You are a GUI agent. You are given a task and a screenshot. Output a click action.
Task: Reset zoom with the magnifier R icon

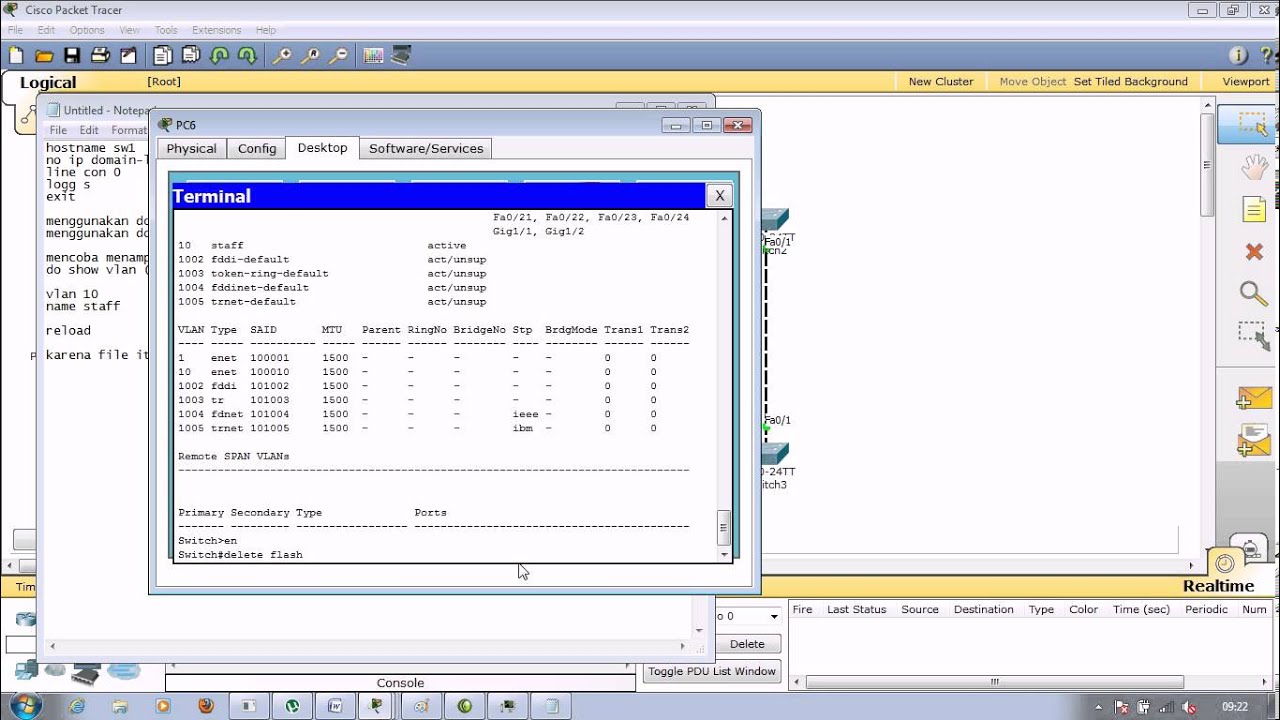311,56
